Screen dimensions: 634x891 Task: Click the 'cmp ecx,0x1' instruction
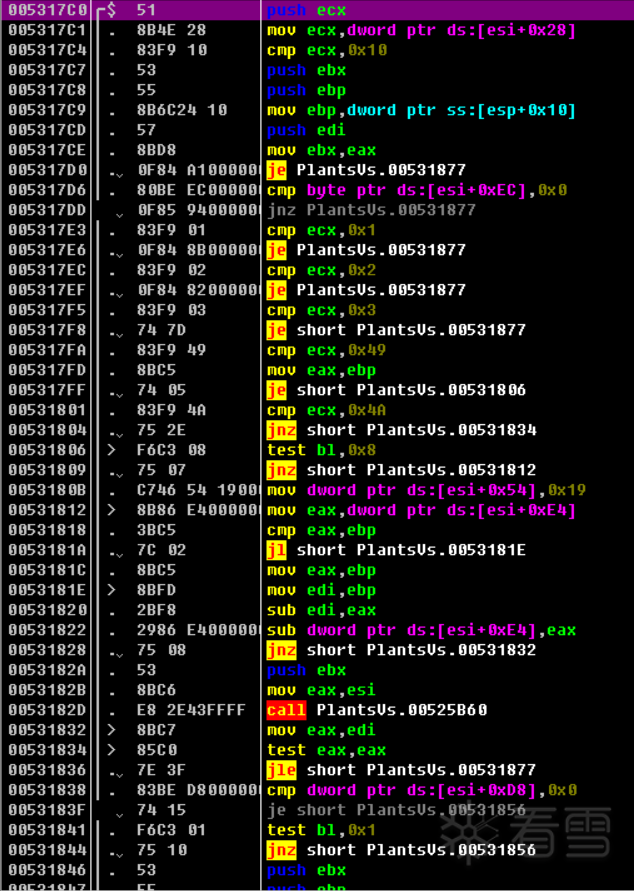tap(322, 230)
